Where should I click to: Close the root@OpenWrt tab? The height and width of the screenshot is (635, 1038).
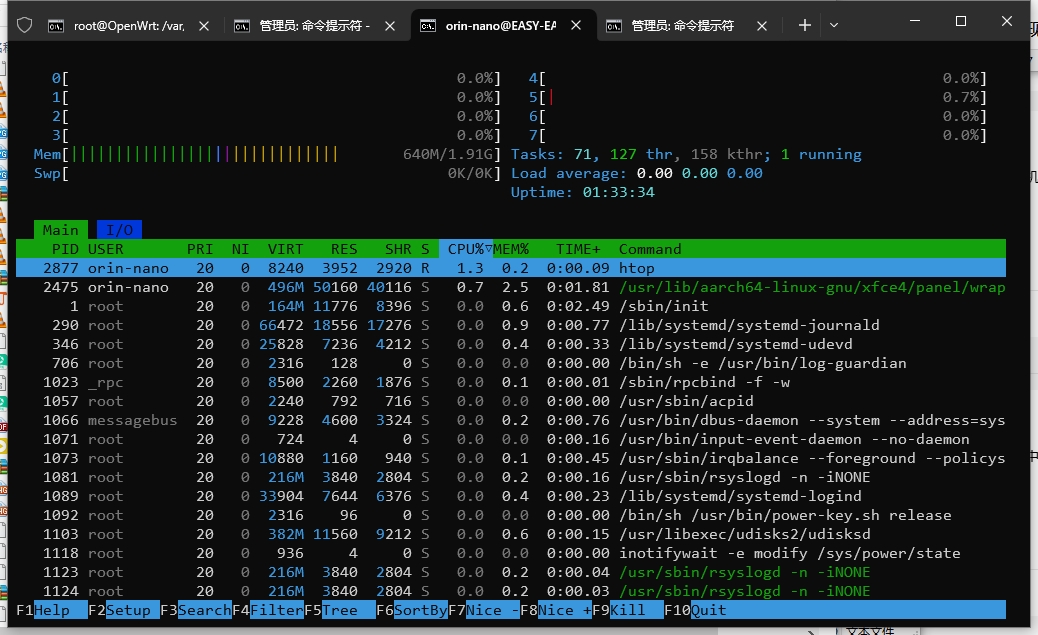click(x=204, y=25)
